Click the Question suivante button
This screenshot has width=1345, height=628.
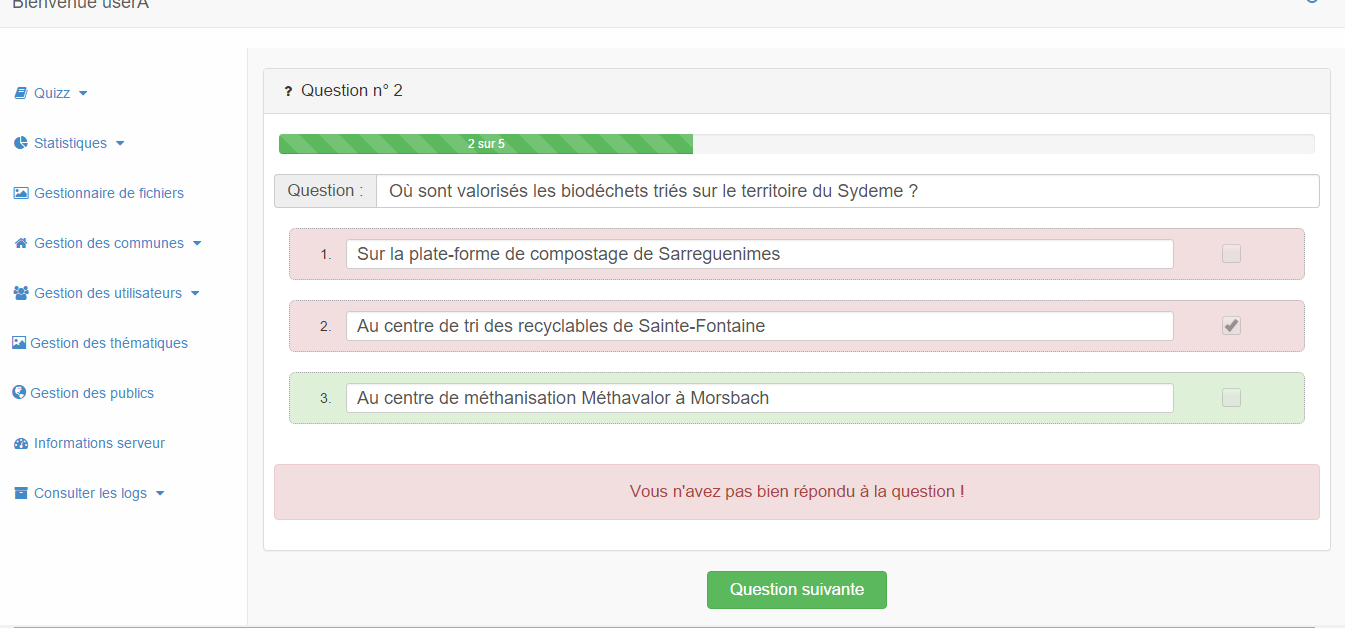point(796,590)
